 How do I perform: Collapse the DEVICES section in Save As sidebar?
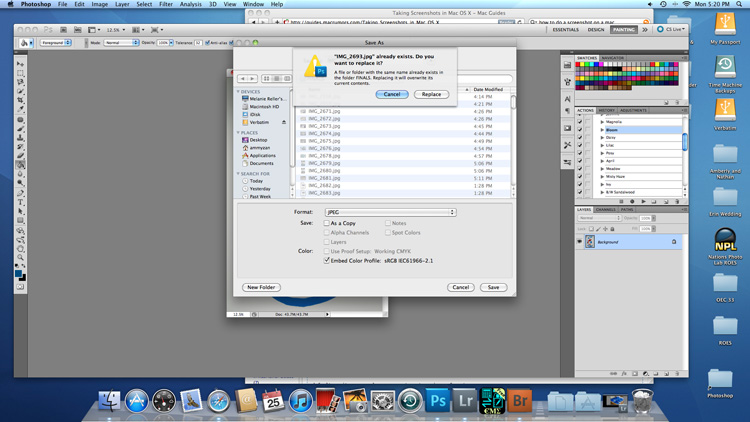pos(238,91)
